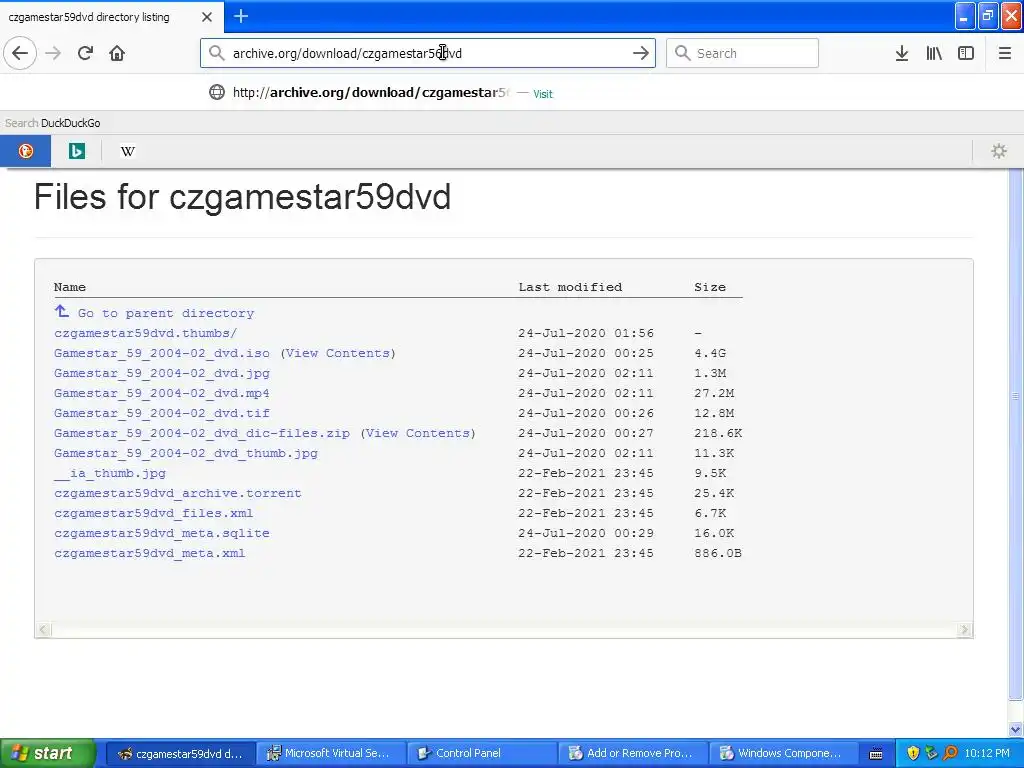The image size is (1024, 768).
Task: Click the Visit suggestion link
Action: point(543,94)
